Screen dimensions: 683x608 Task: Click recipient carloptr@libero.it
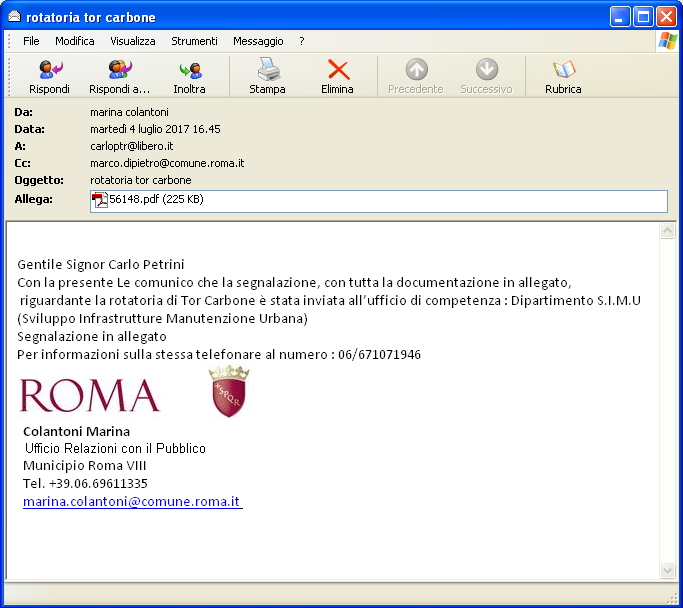coord(132,146)
